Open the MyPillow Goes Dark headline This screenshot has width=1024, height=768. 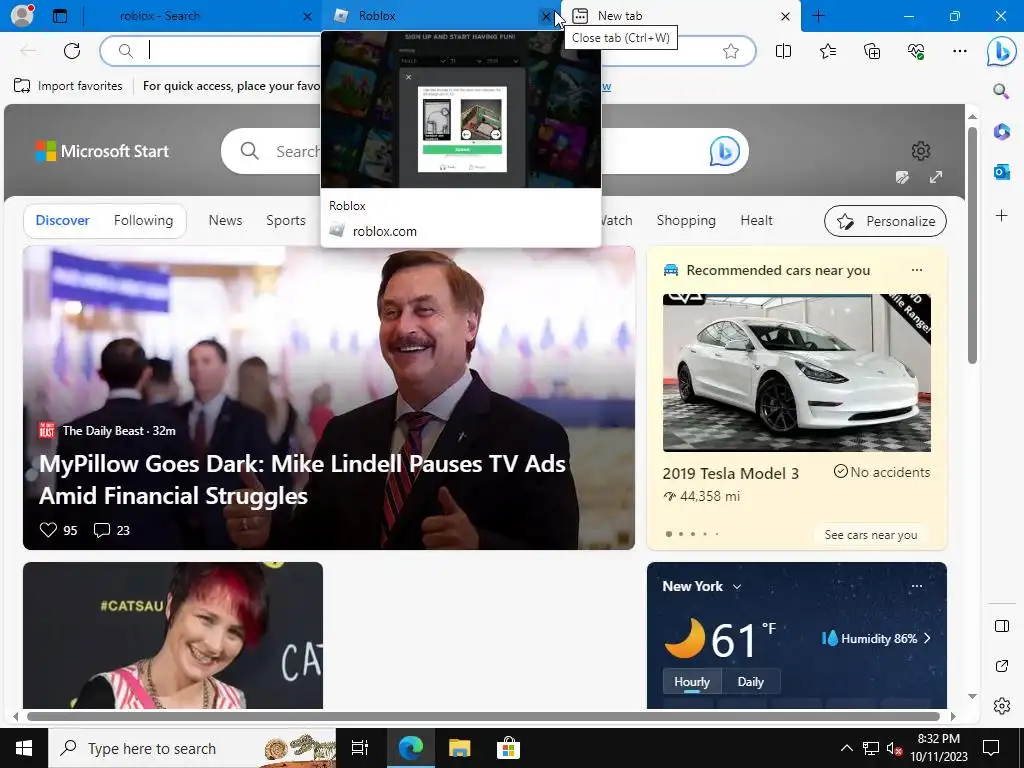pyautogui.click(x=302, y=479)
